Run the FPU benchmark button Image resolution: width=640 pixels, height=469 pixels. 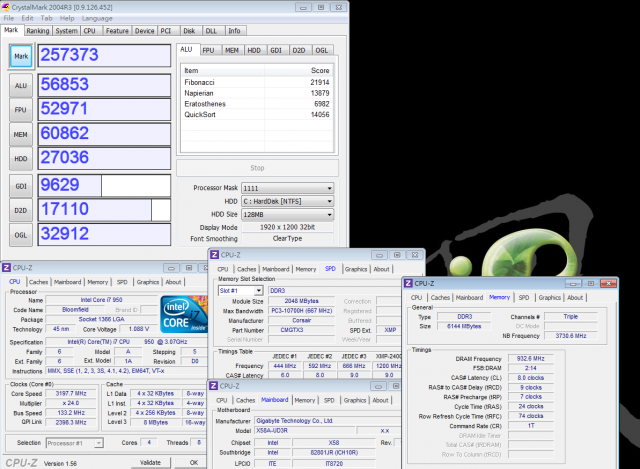click(x=21, y=110)
